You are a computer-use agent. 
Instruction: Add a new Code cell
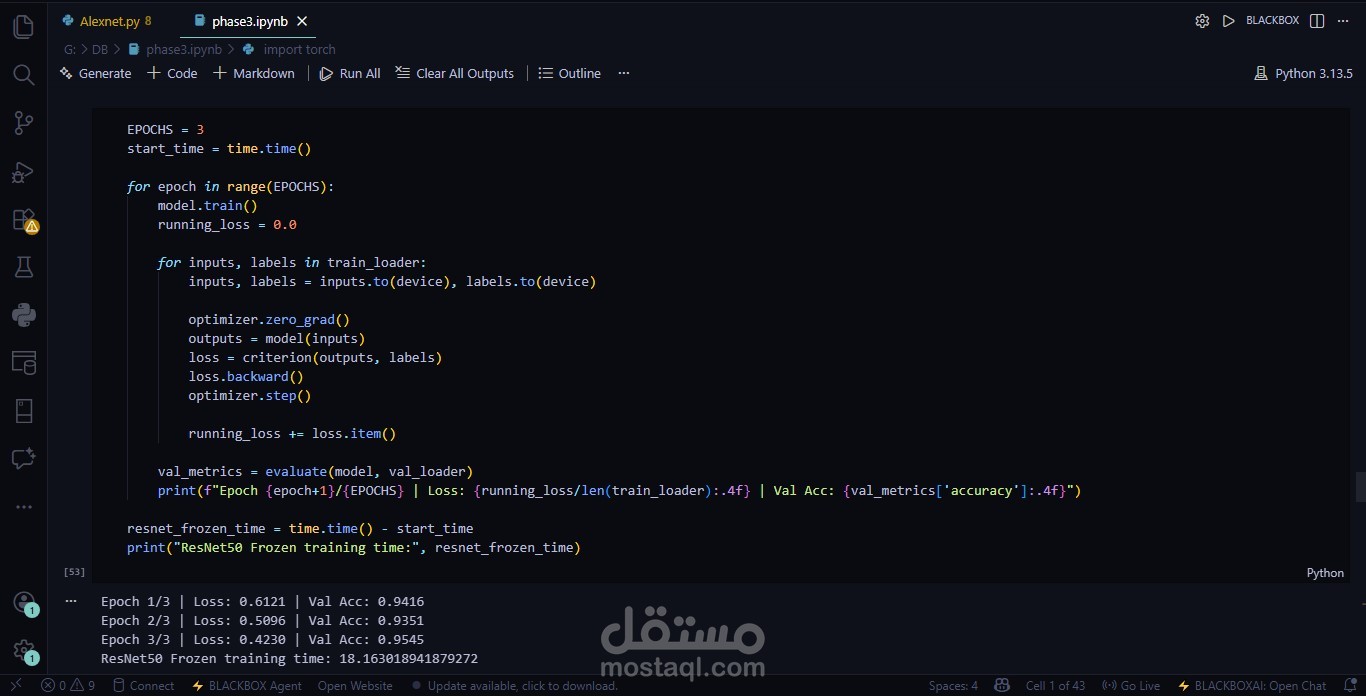tap(172, 73)
